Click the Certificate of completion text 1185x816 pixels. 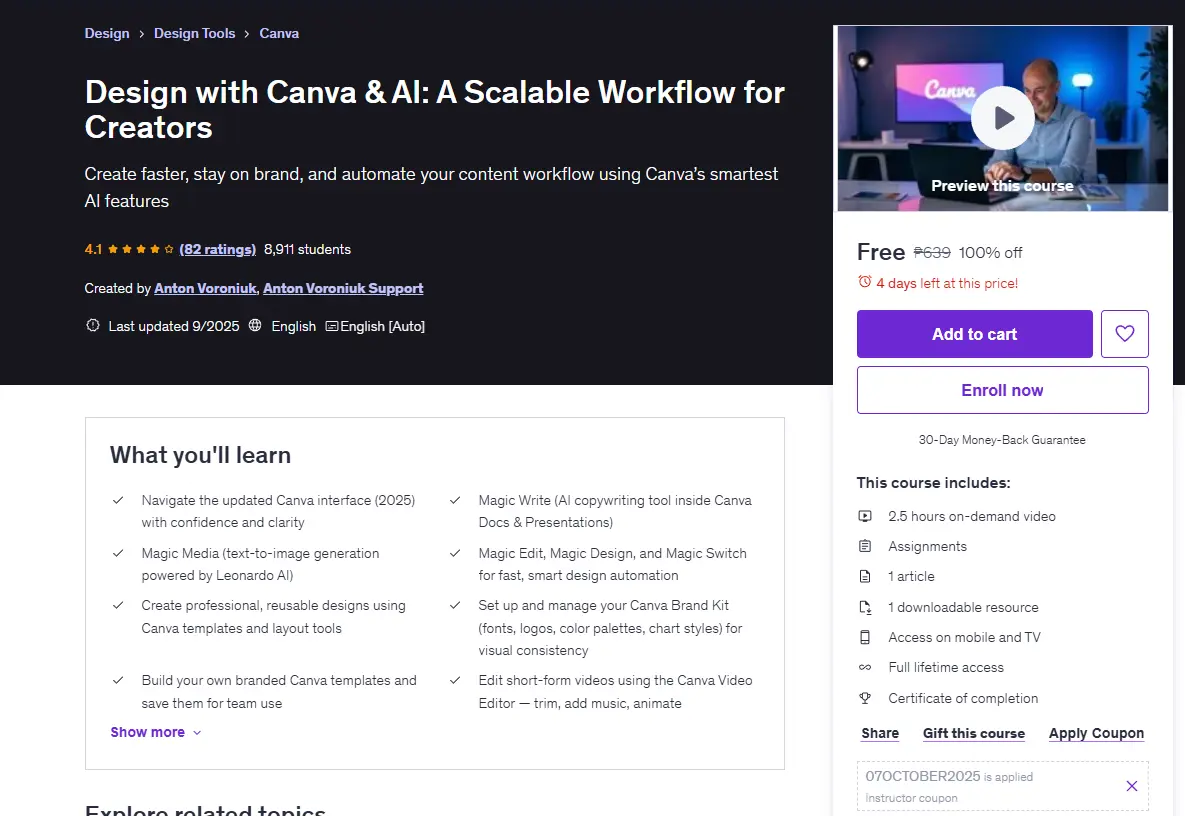click(963, 698)
